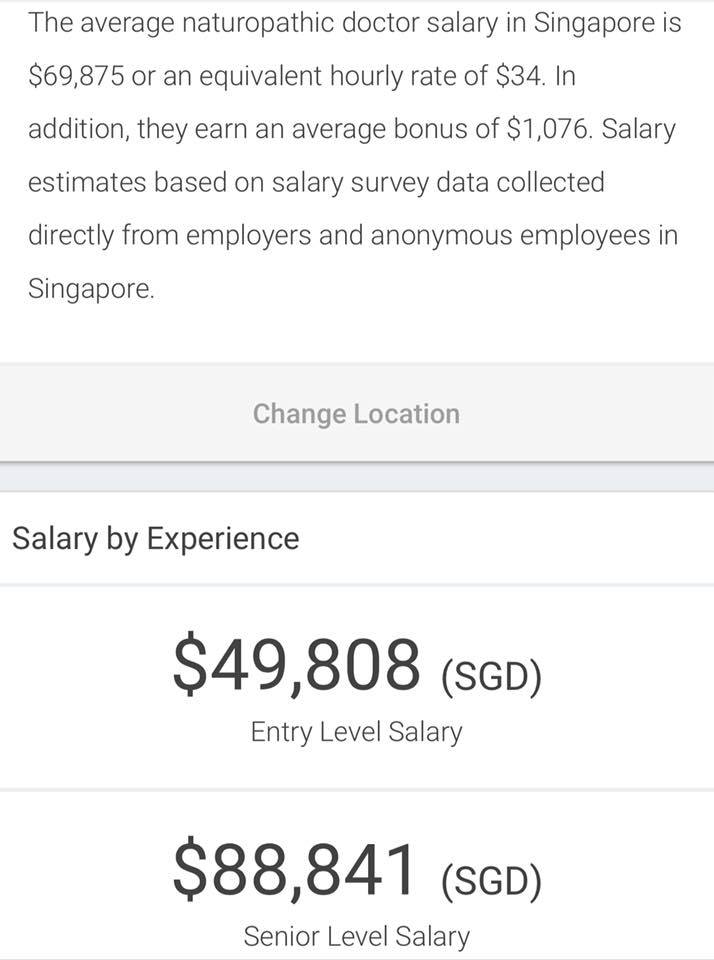Click the Entry Level Salary label
Viewport: 714px width, 960px height.
tap(356, 732)
